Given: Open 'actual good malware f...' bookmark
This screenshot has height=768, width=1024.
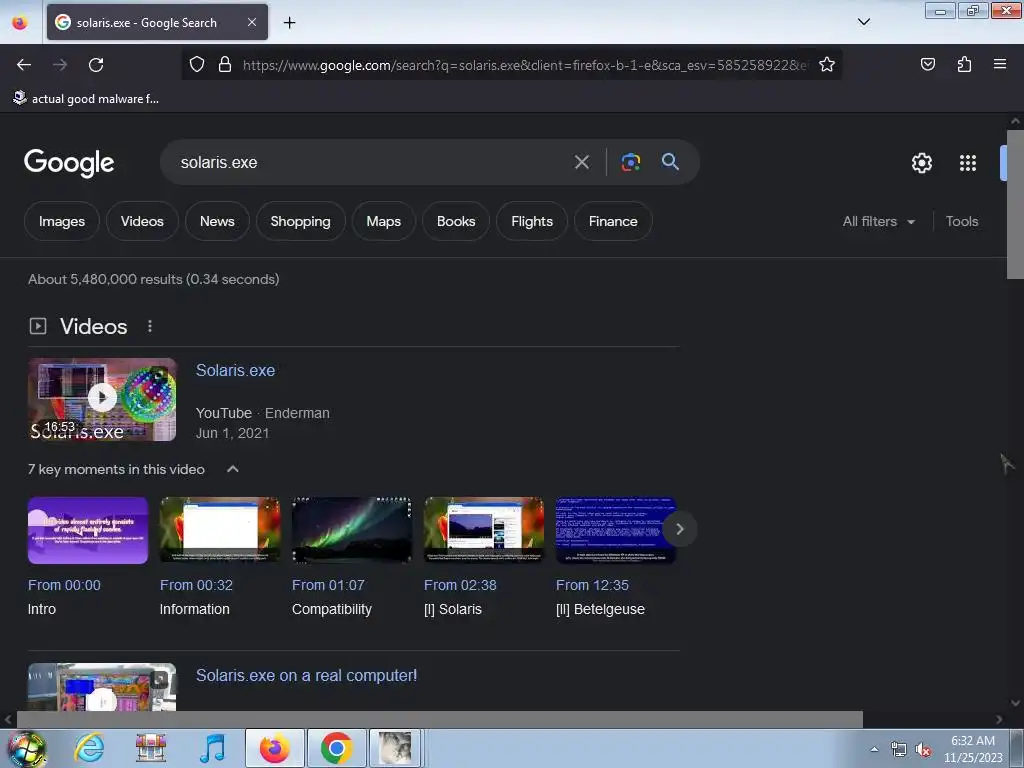Looking at the screenshot, I should 86,99.
